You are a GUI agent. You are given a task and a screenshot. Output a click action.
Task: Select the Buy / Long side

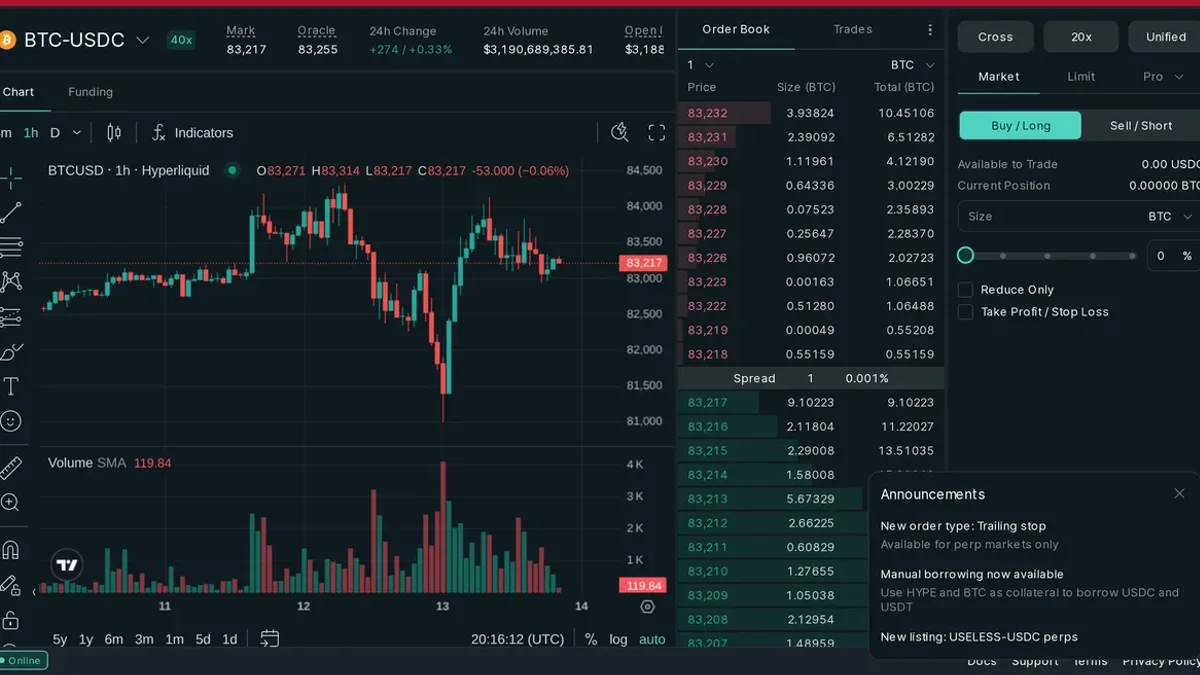pyautogui.click(x=1020, y=125)
